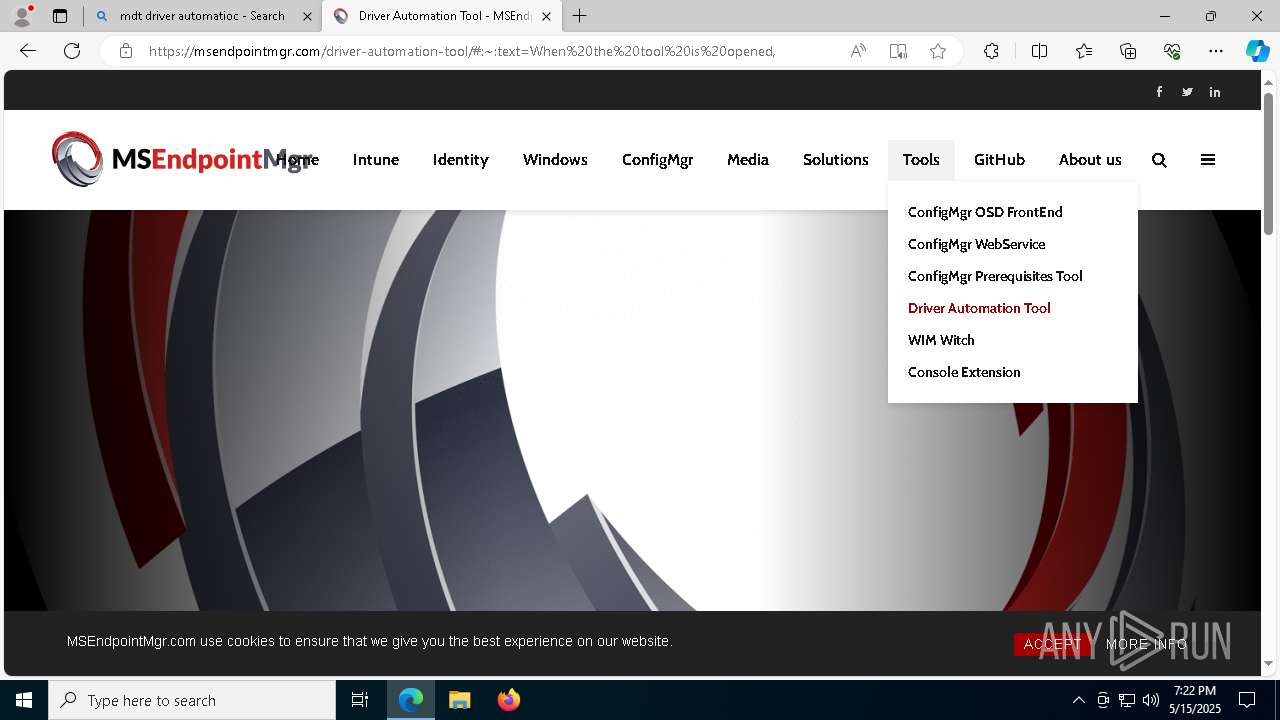The height and width of the screenshot is (720, 1280).
Task: Refresh the current page
Action: (72, 51)
